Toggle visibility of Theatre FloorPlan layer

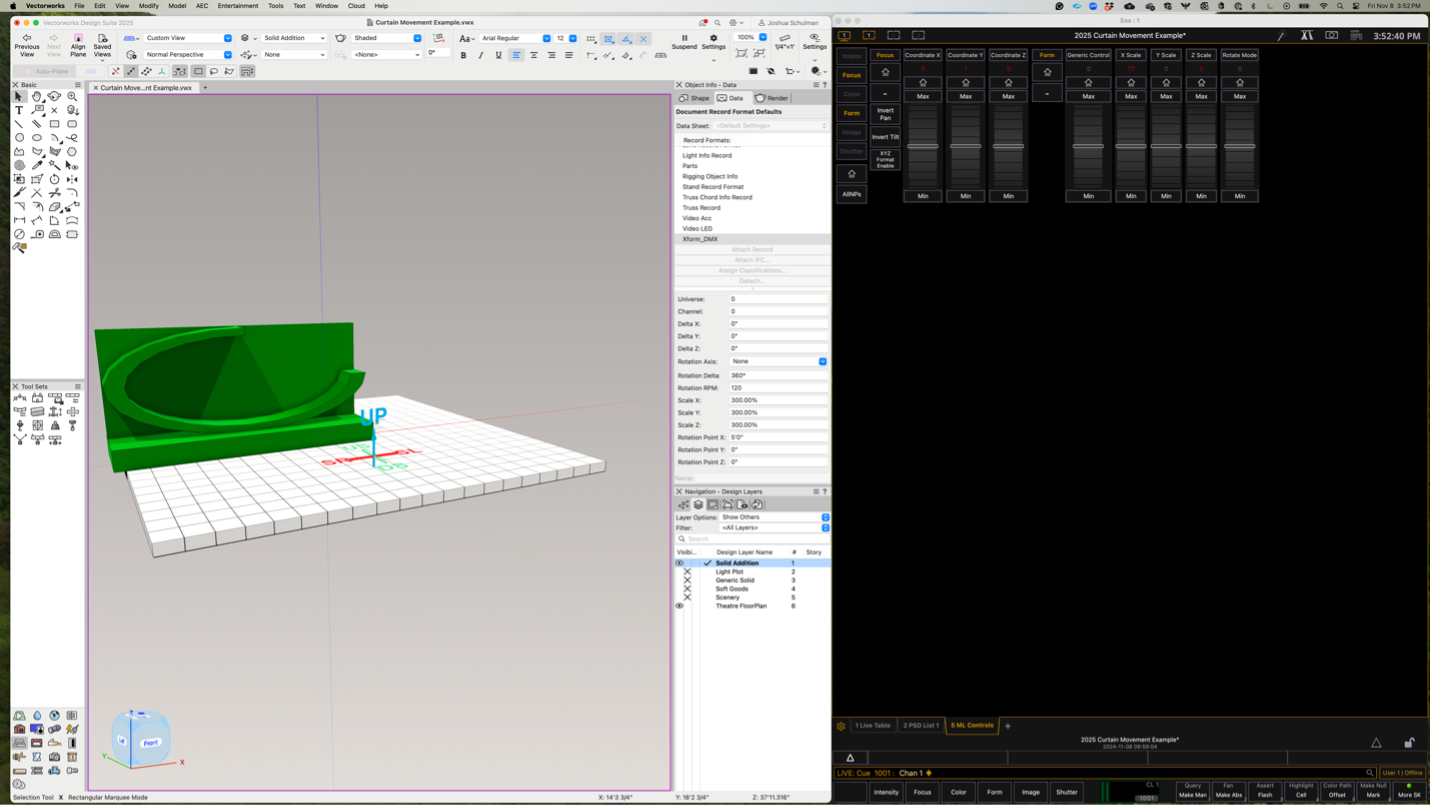point(680,606)
